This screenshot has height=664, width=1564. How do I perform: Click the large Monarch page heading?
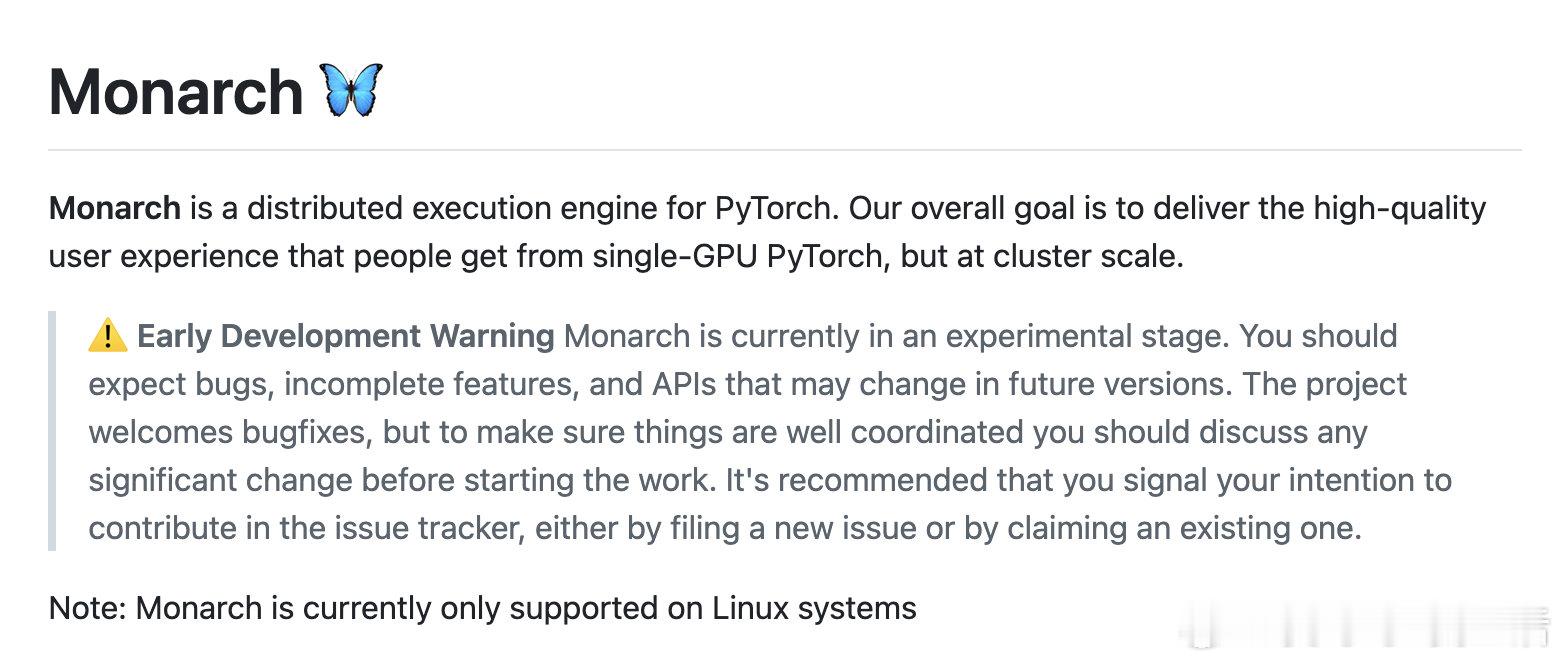point(176,91)
